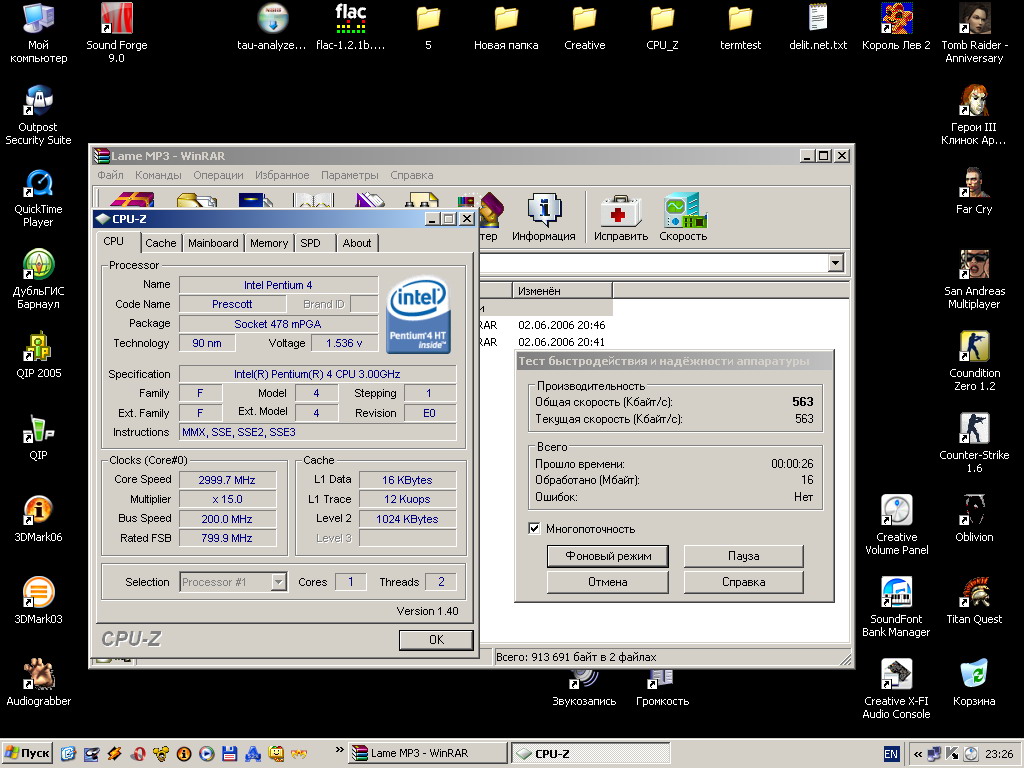Select the Titan Quest desktop shortcut

(974, 601)
